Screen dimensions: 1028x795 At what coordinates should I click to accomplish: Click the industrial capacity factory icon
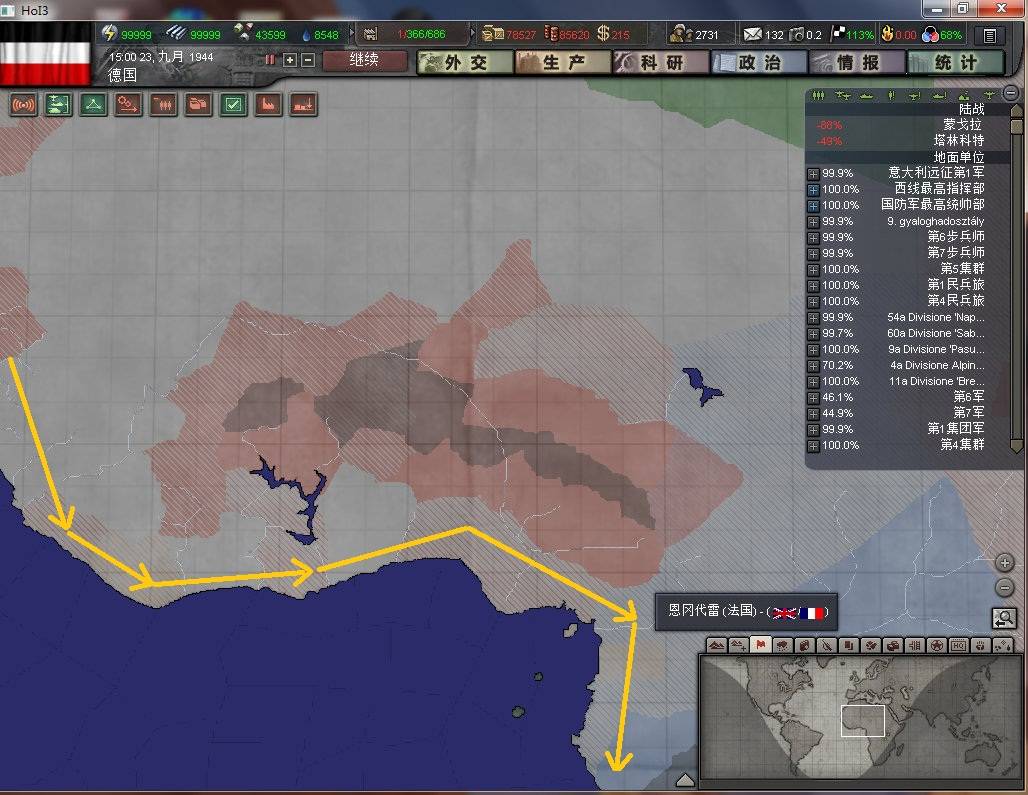370,34
